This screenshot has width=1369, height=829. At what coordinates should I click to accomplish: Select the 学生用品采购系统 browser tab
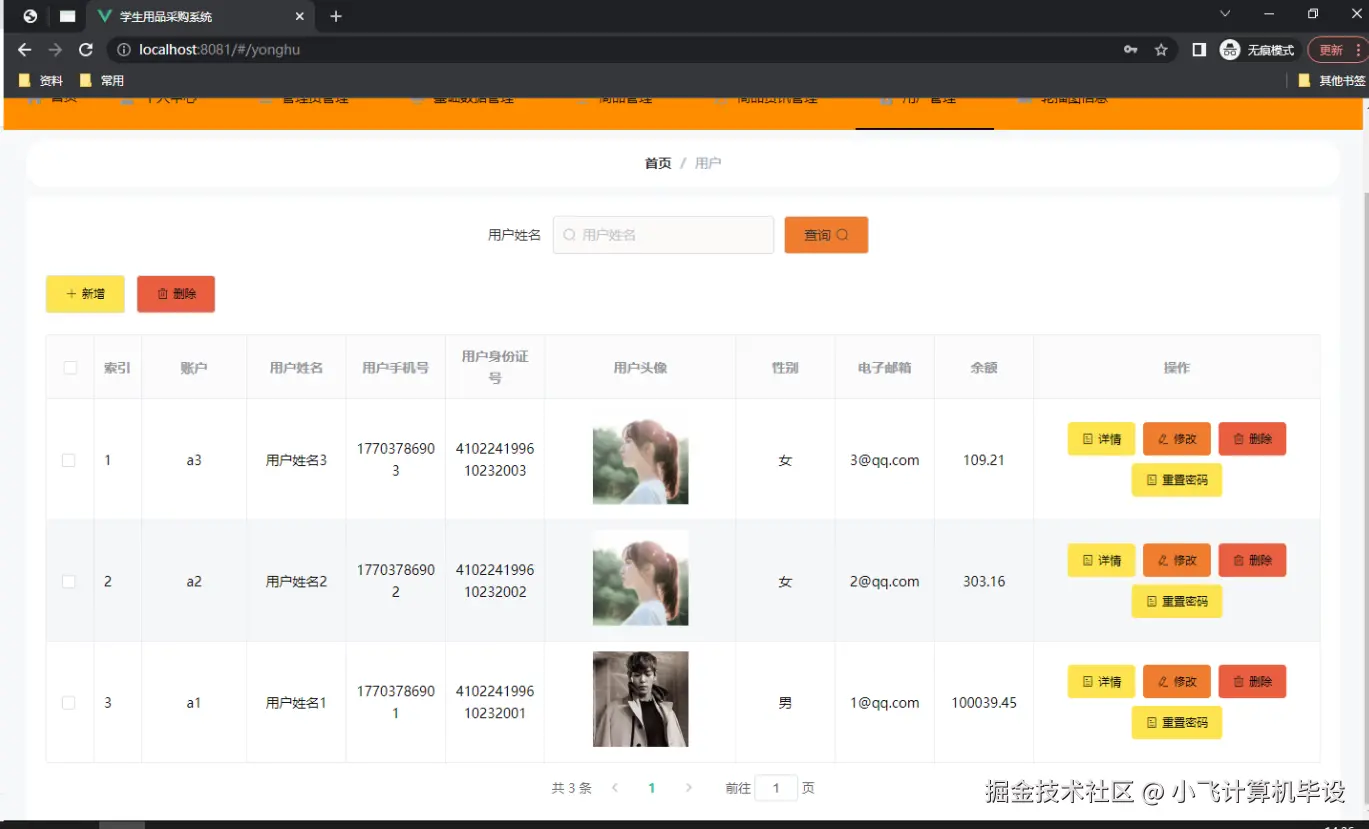[x=200, y=16]
